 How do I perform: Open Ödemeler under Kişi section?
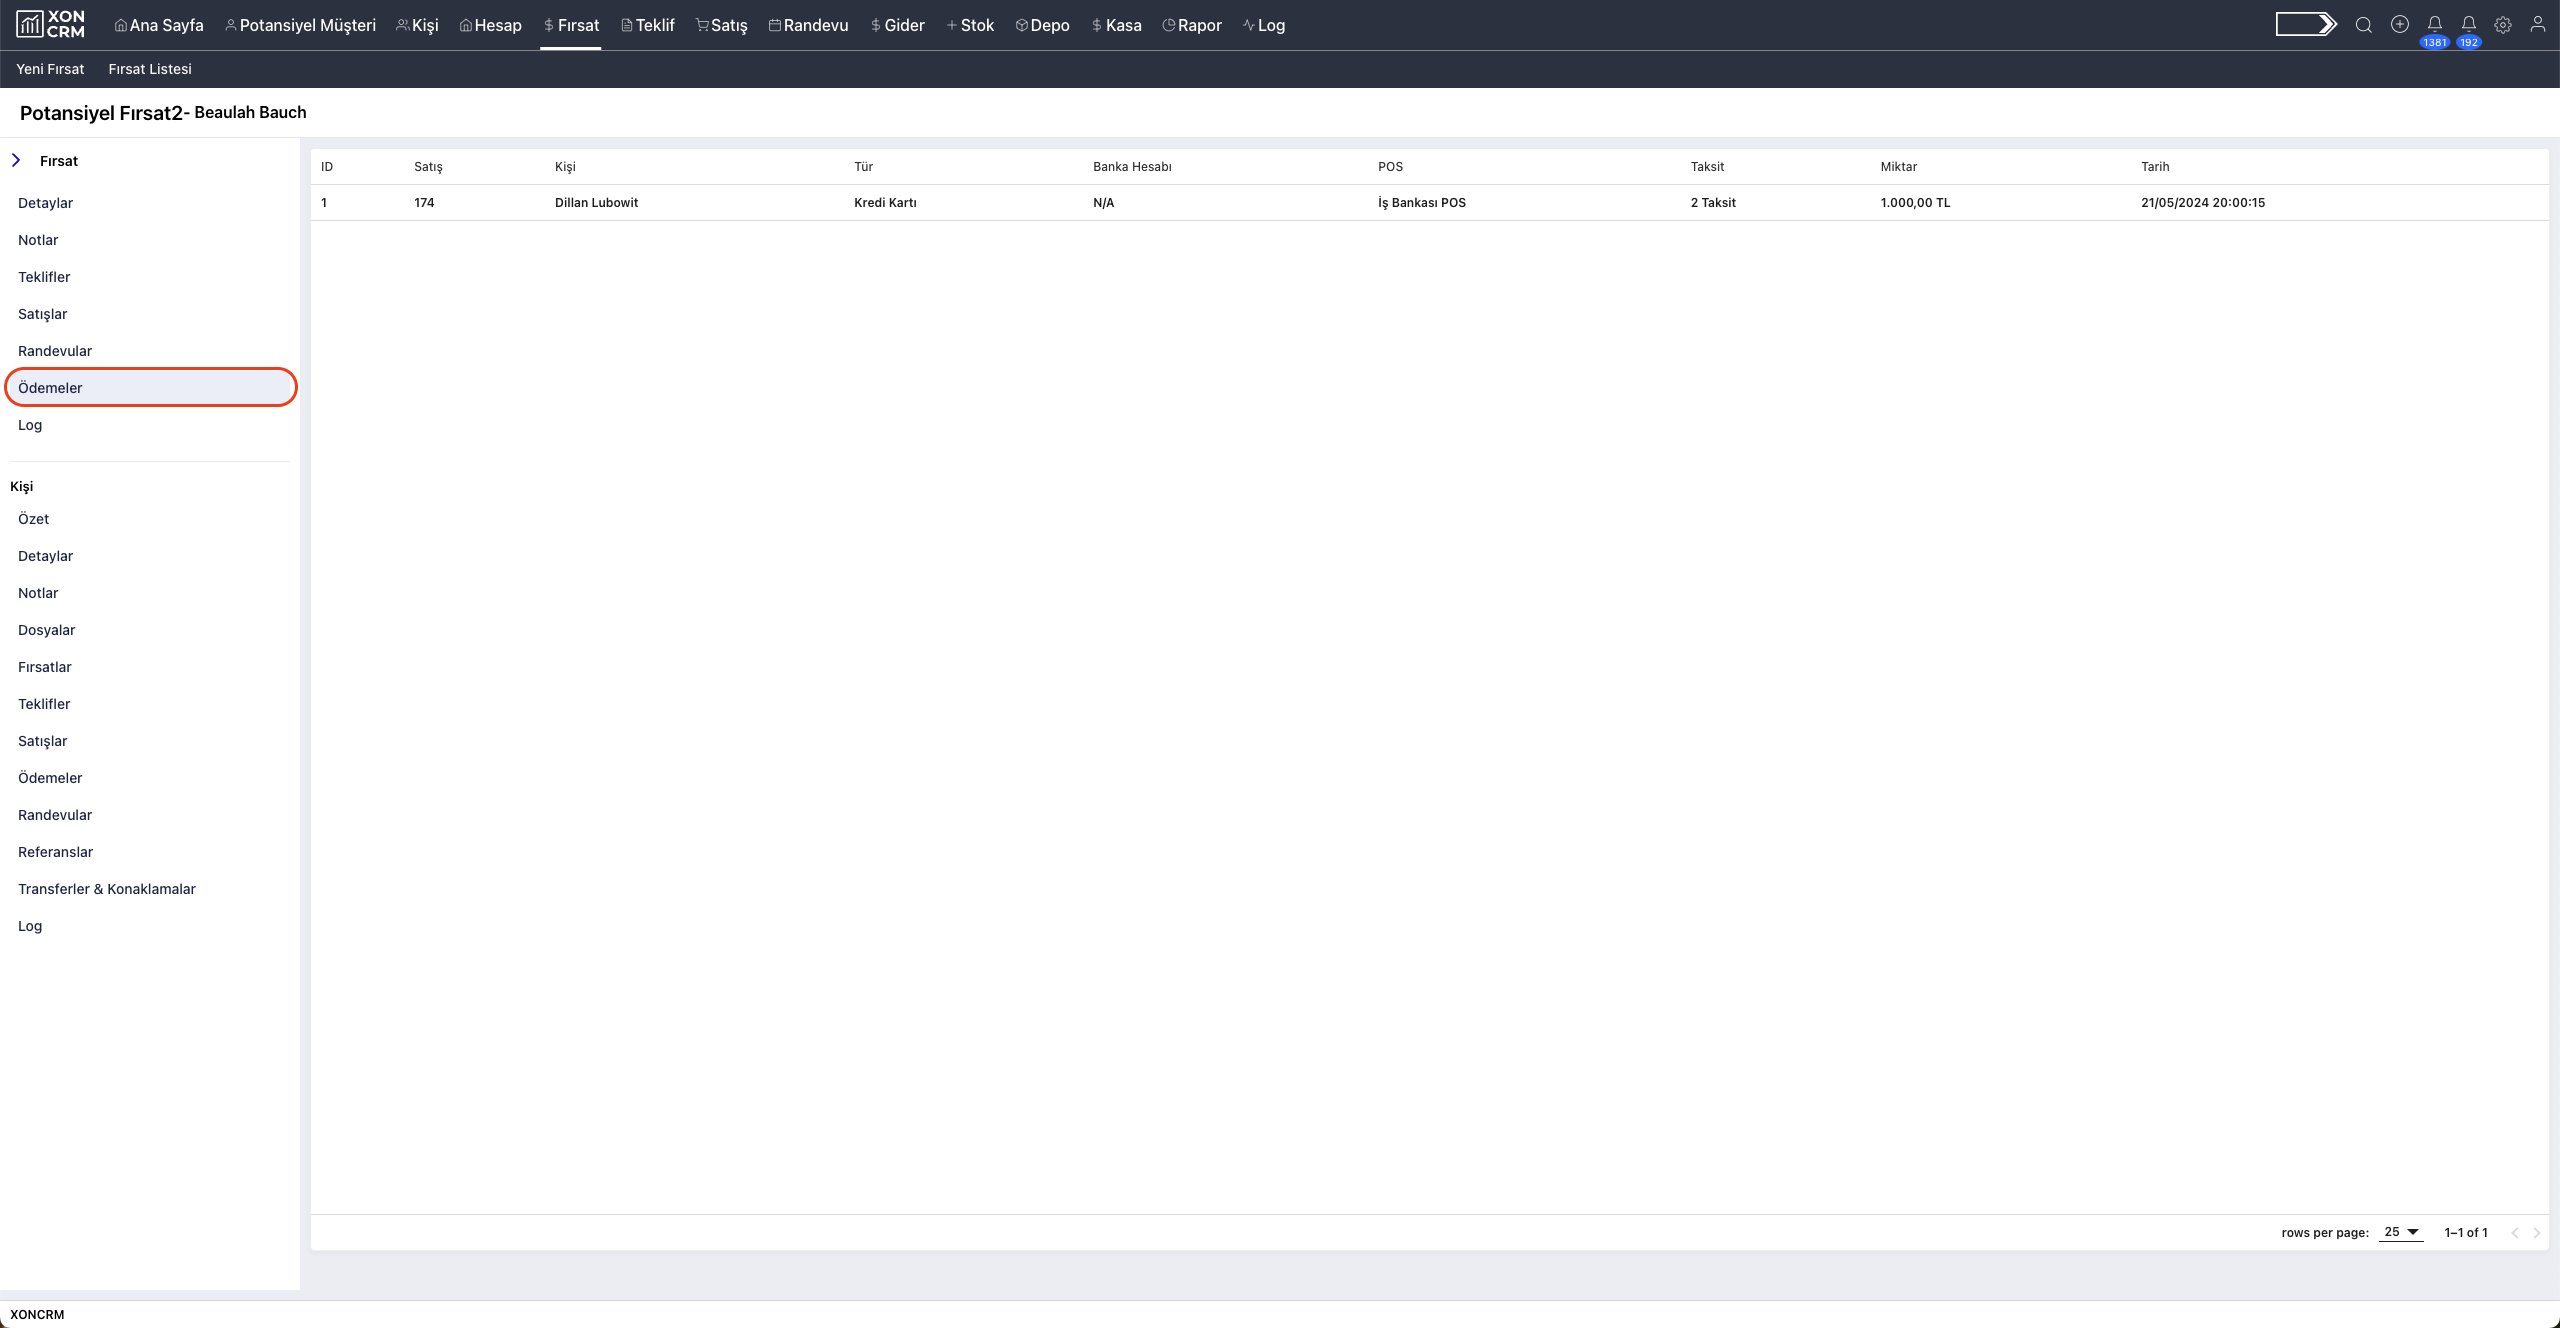pos(50,778)
